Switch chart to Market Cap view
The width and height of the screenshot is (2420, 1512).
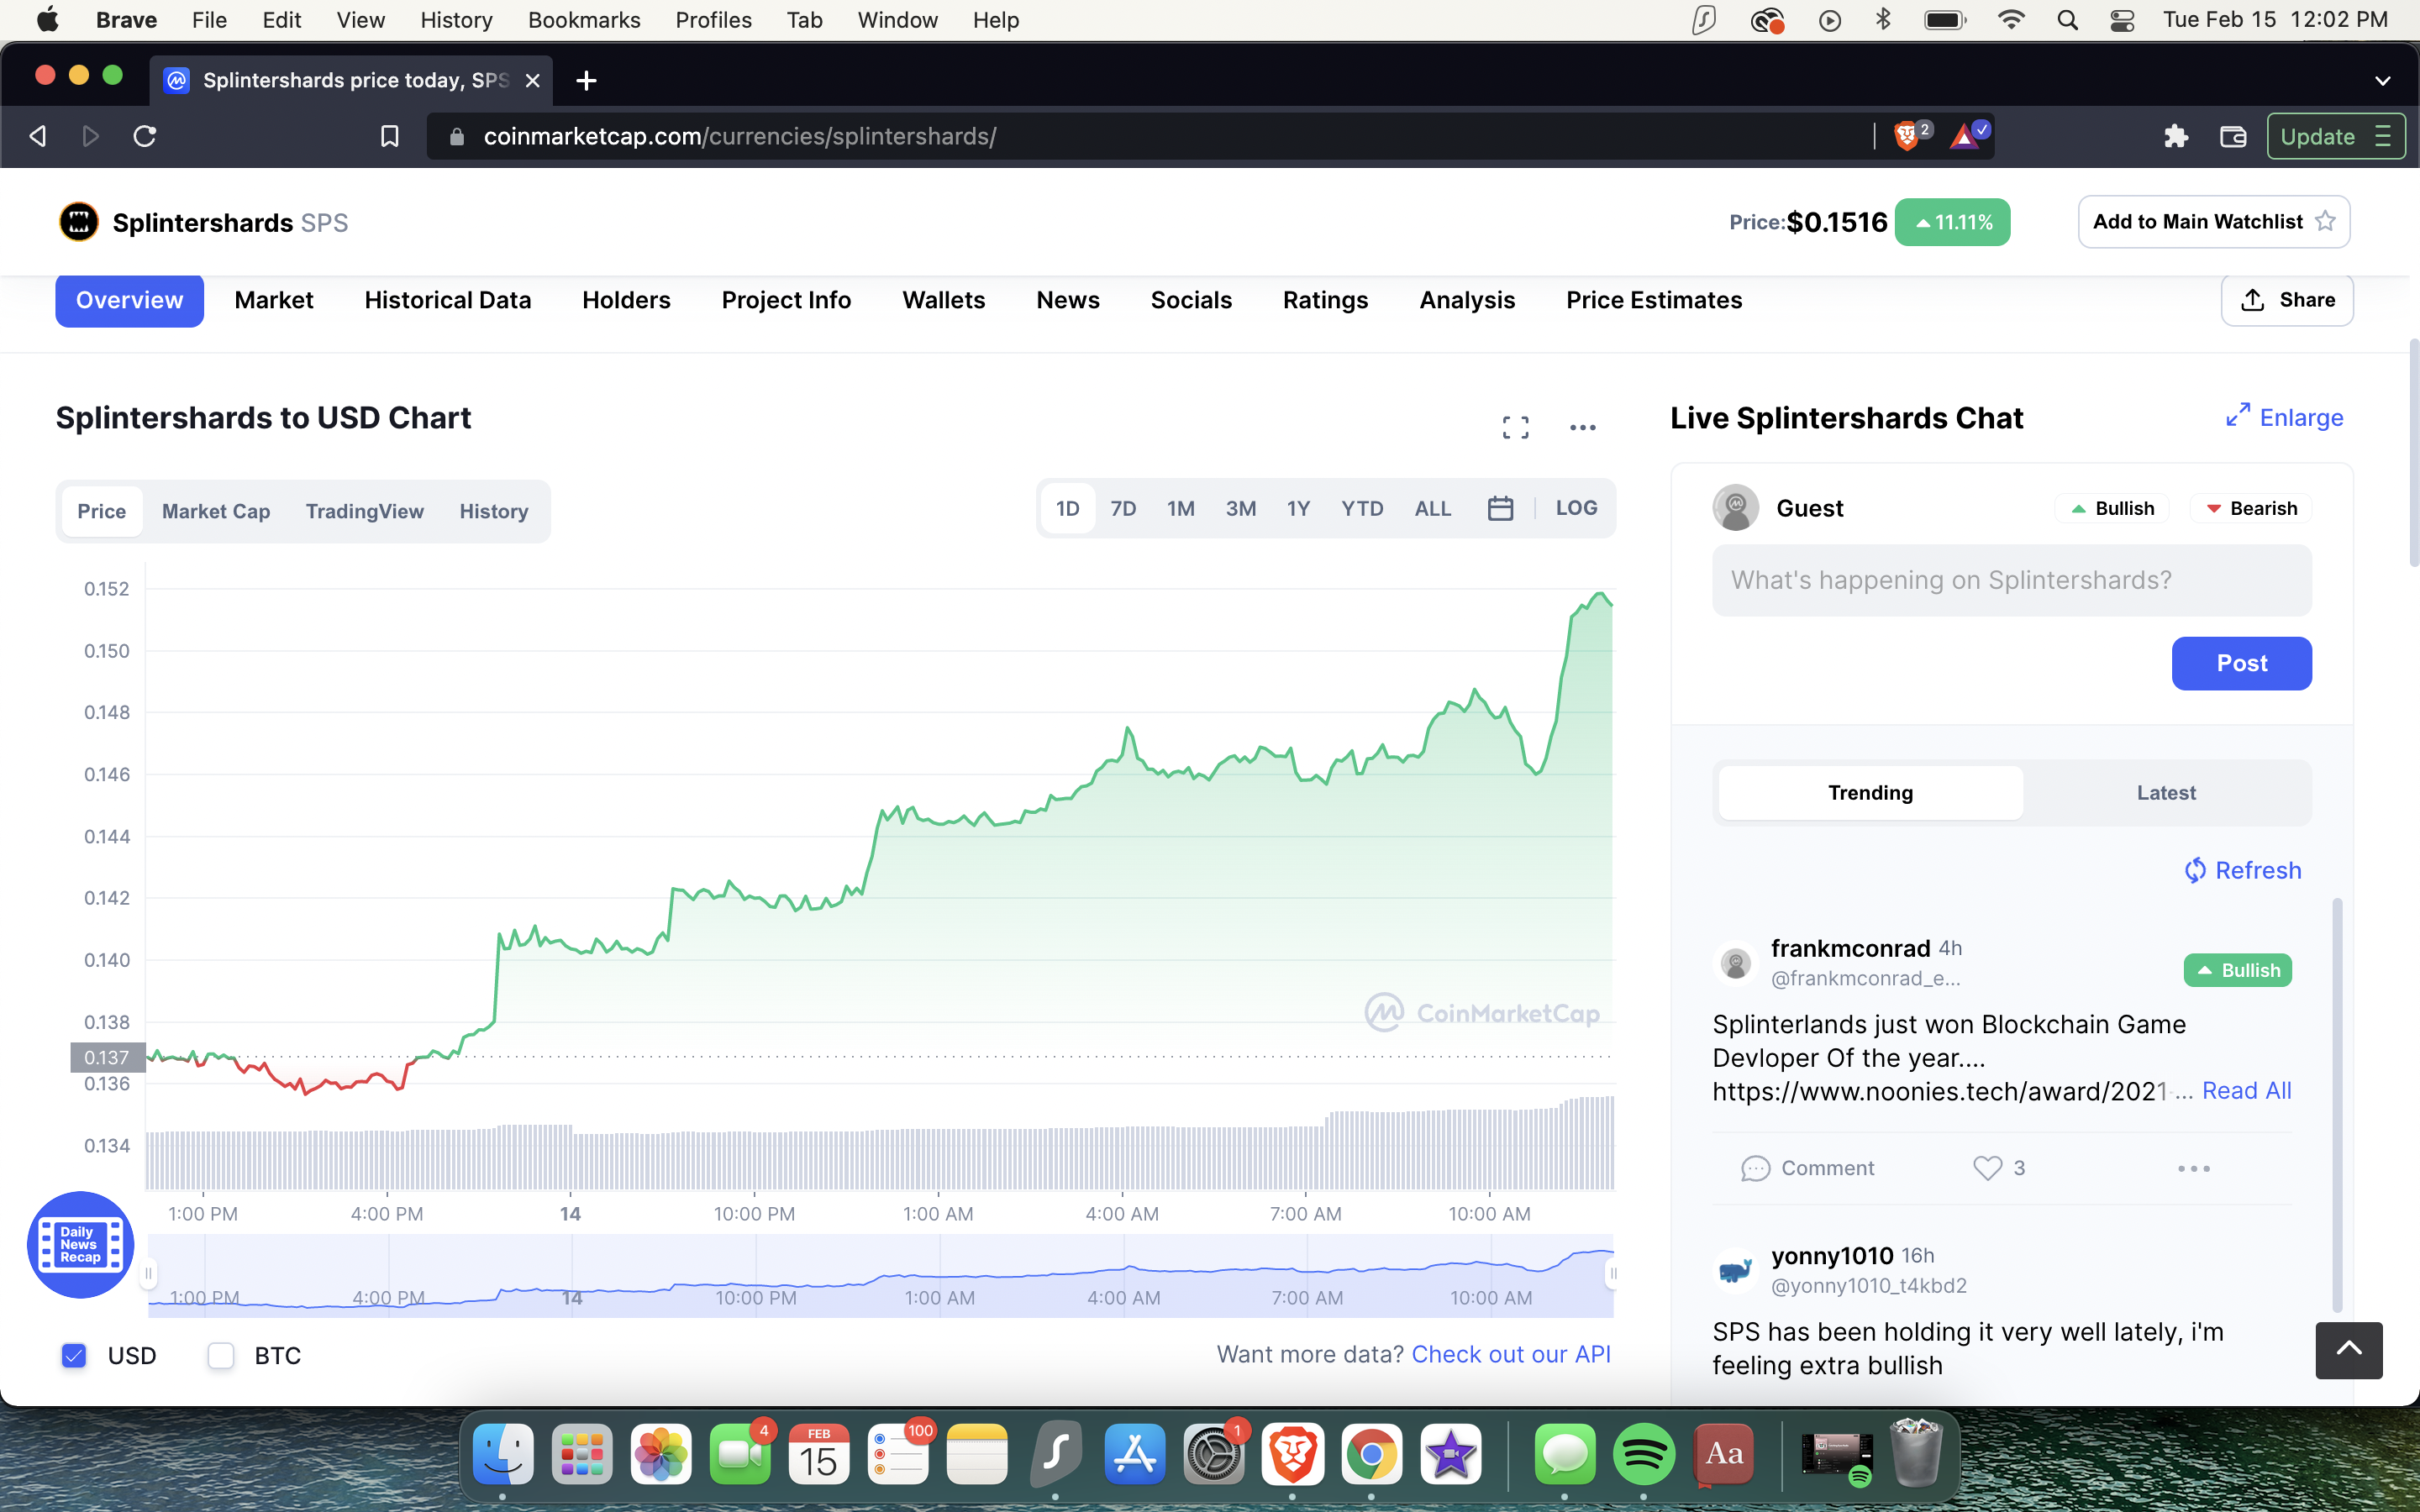(216, 511)
